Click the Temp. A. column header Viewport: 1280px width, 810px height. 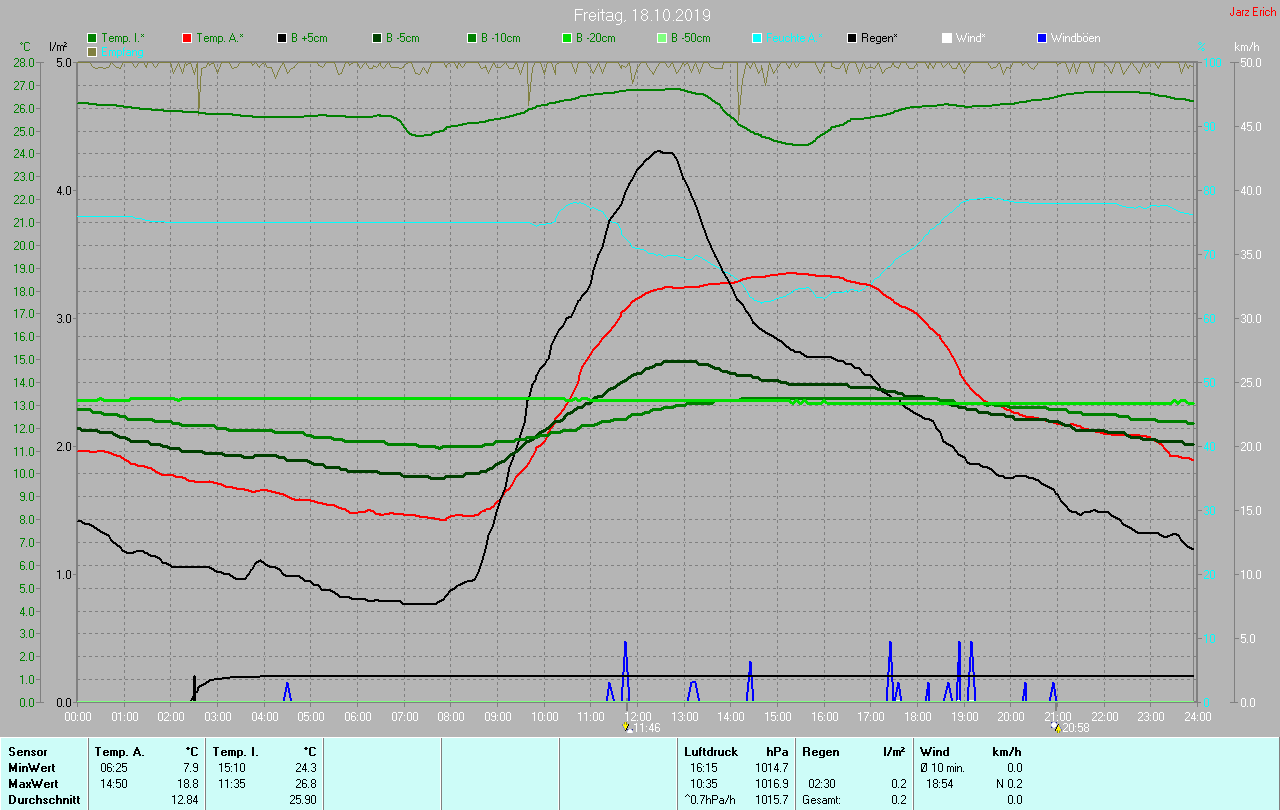tap(119, 752)
